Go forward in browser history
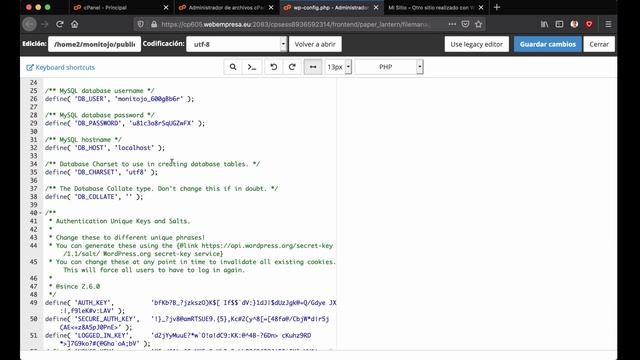Screen dimensions: 640x360 (x=45, y=24)
